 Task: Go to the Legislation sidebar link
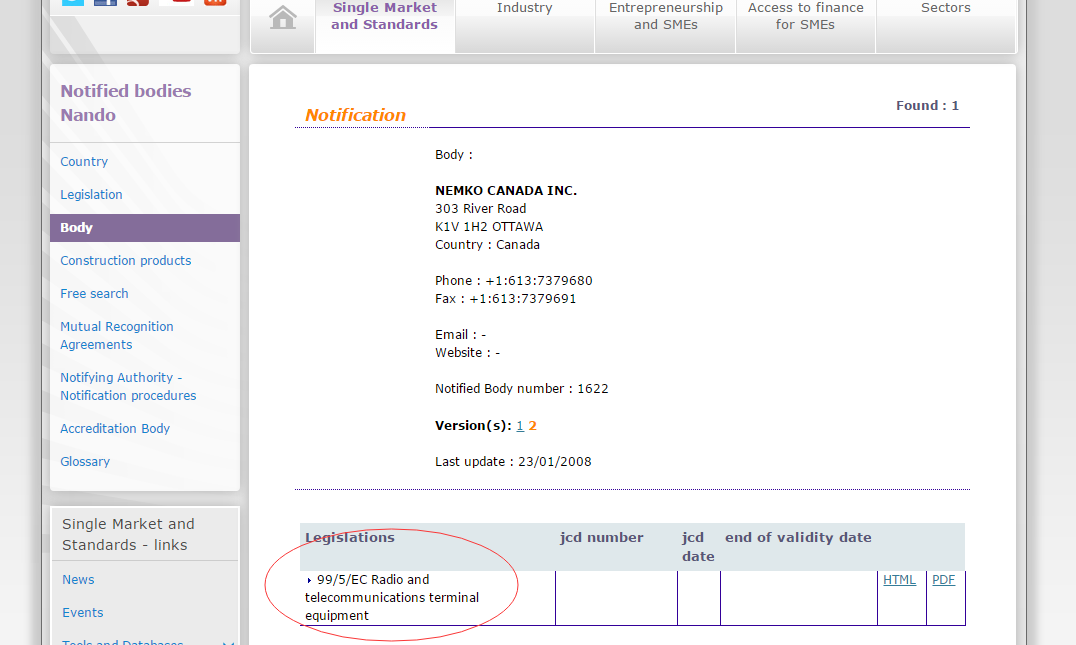91,195
